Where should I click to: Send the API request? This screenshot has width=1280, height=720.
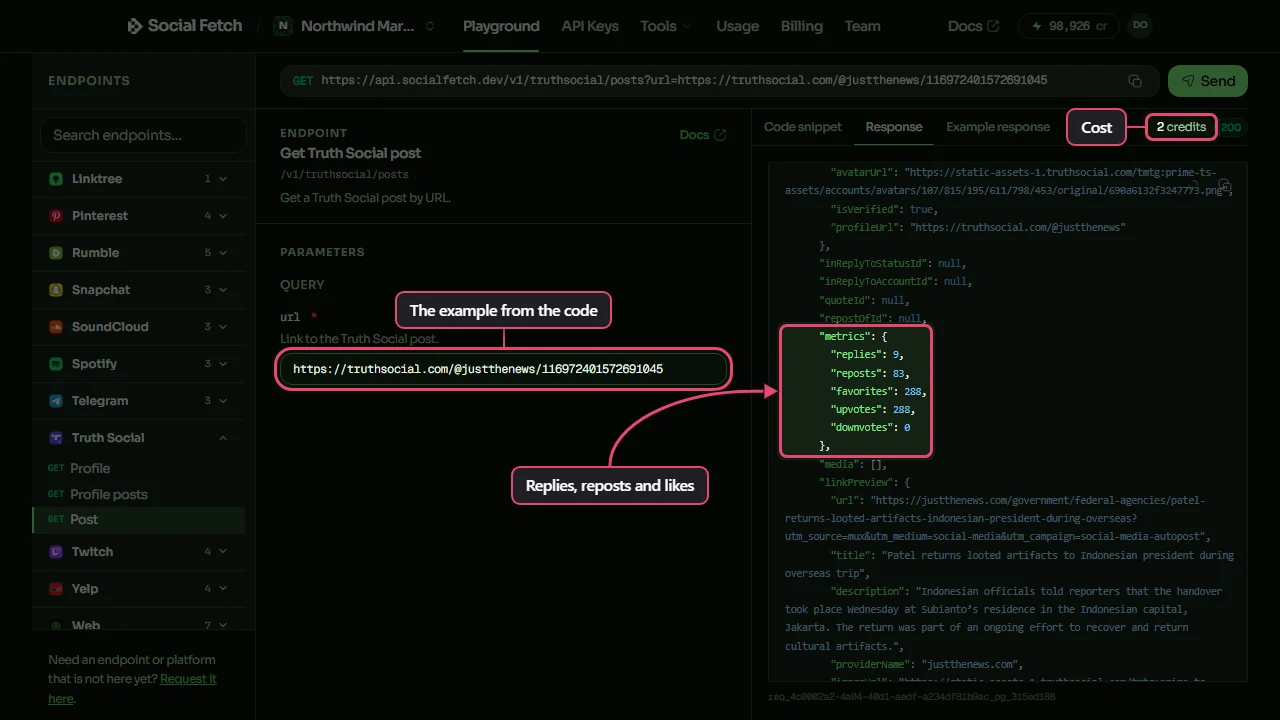coord(1208,81)
